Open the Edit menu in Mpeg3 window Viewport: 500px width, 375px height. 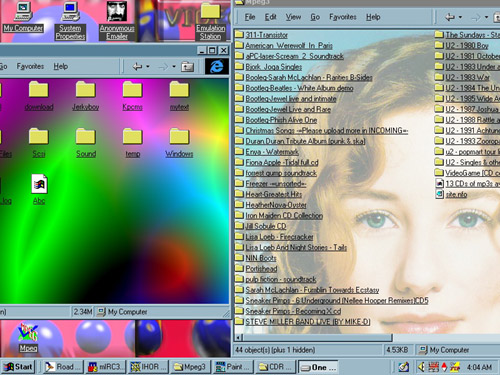click(270, 17)
